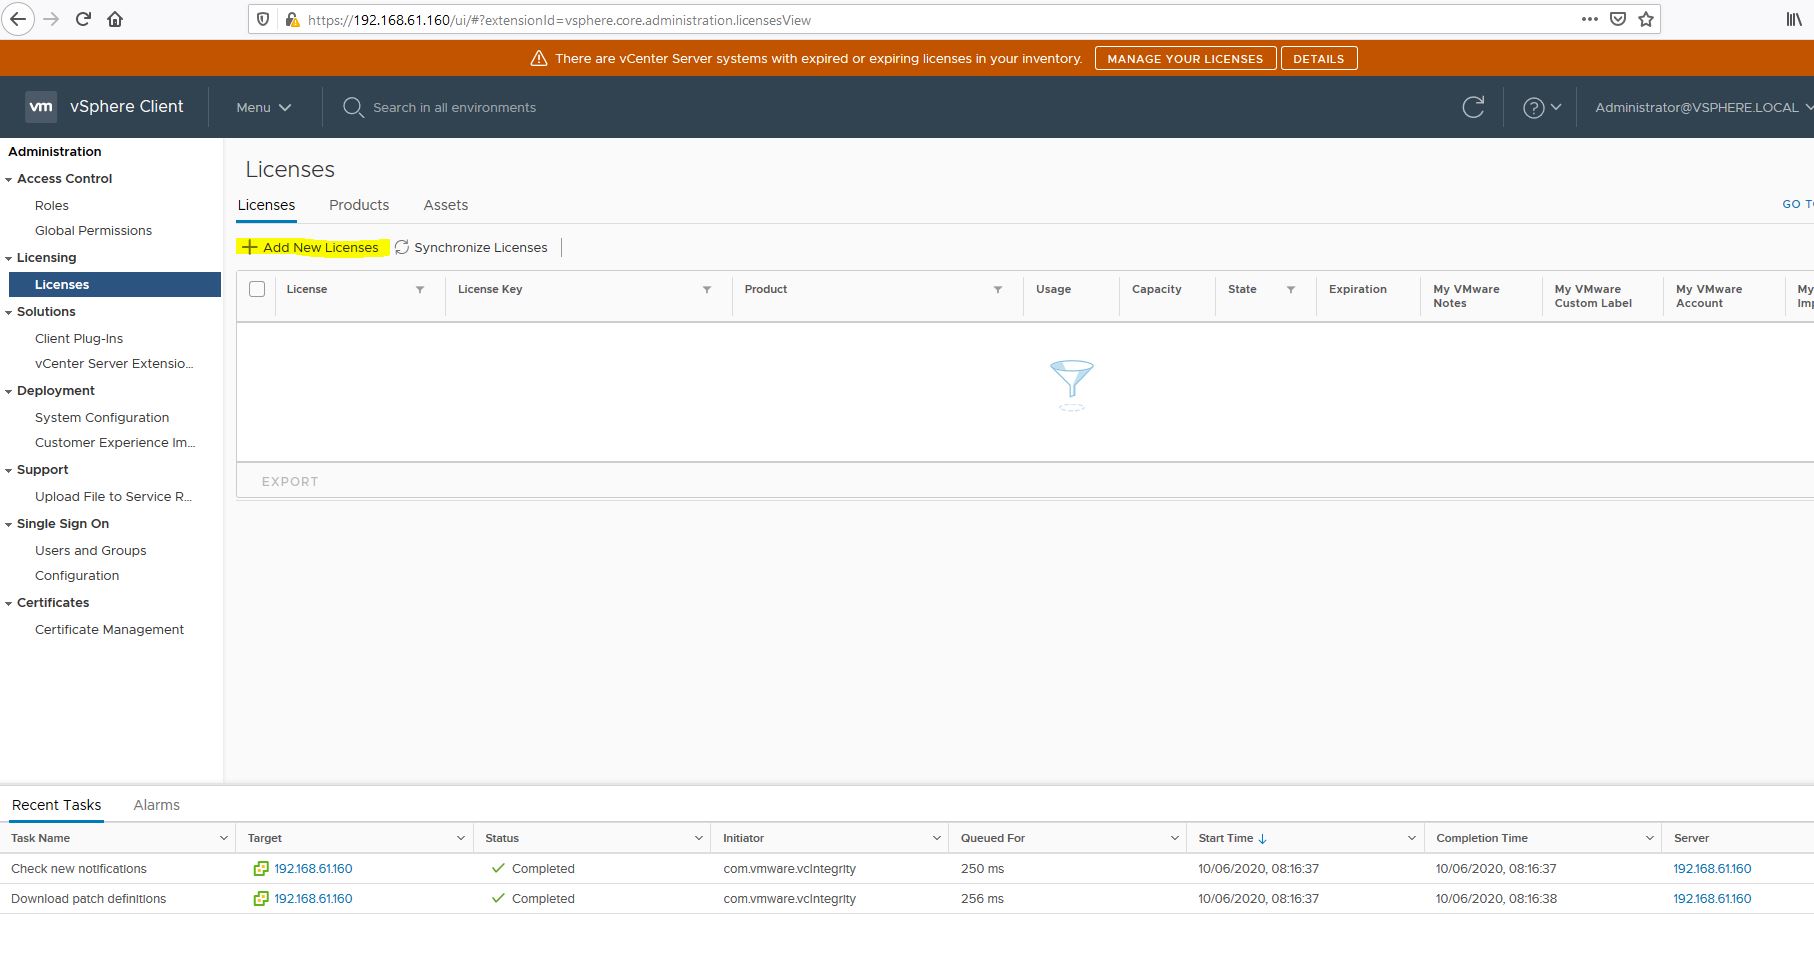The width and height of the screenshot is (1814, 968).
Task: Open the browser library icon
Action: (1794, 19)
